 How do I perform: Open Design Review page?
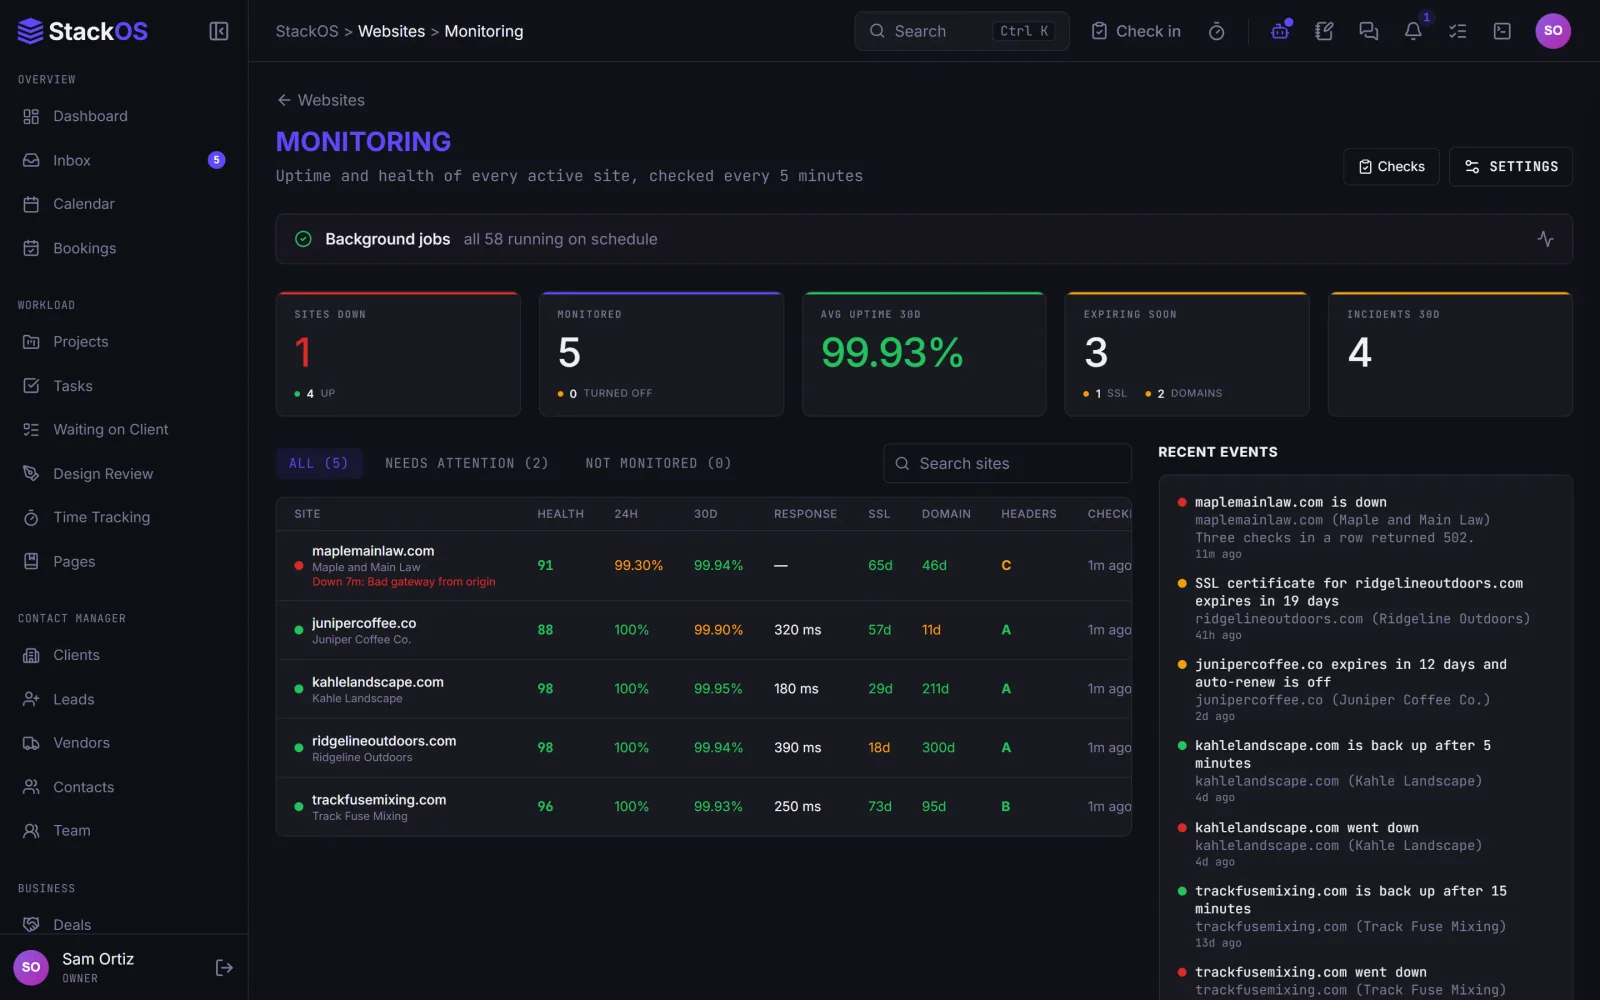click(x=124, y=473)
